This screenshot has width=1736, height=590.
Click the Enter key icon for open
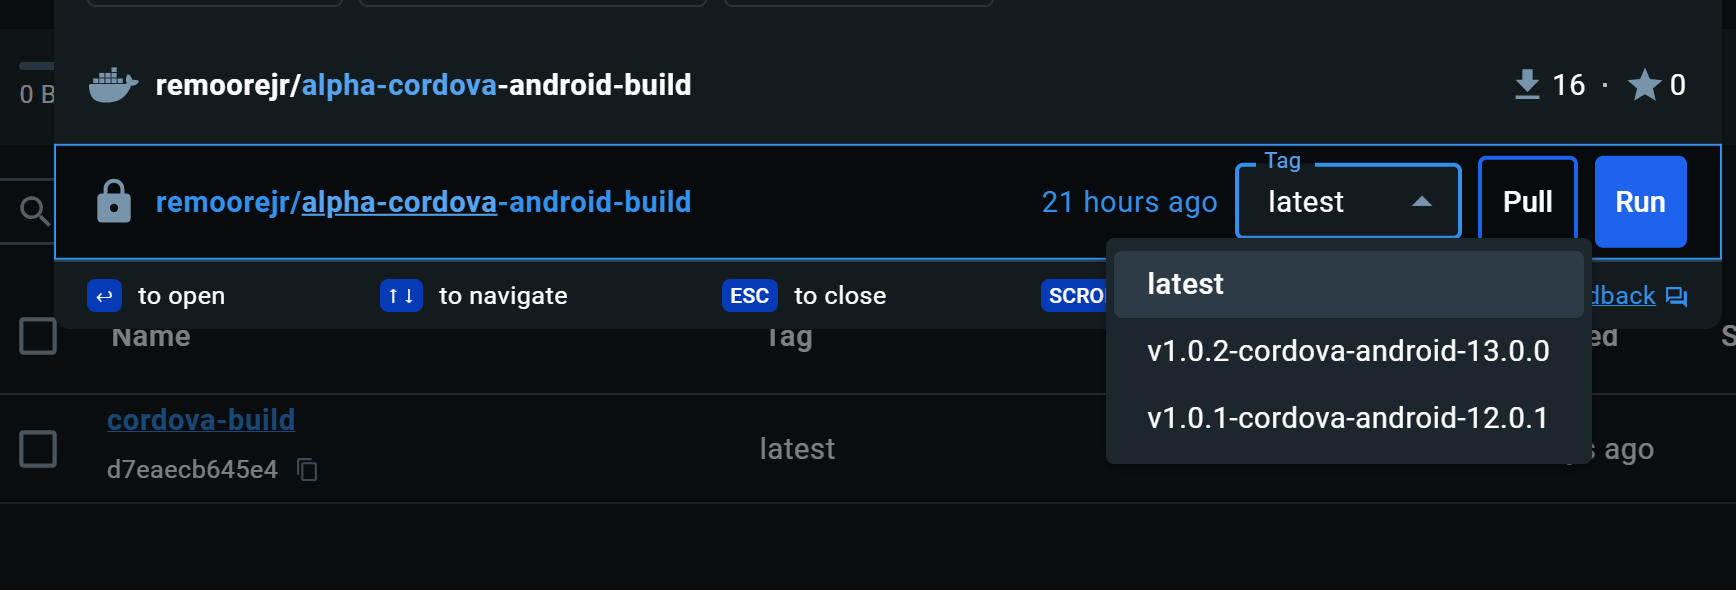104,296
